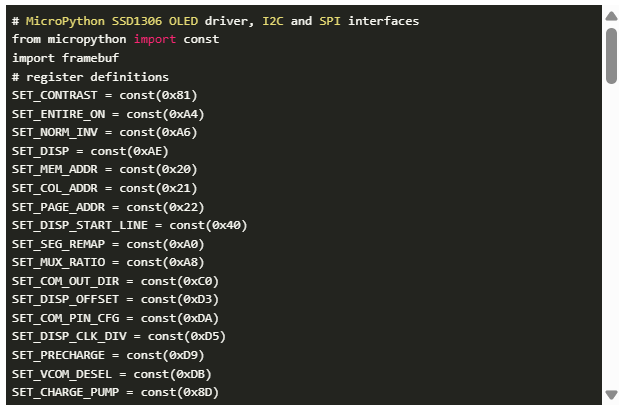
Task: Click on the SET_ENTIRE_ON definition
Action: (112, 114)
